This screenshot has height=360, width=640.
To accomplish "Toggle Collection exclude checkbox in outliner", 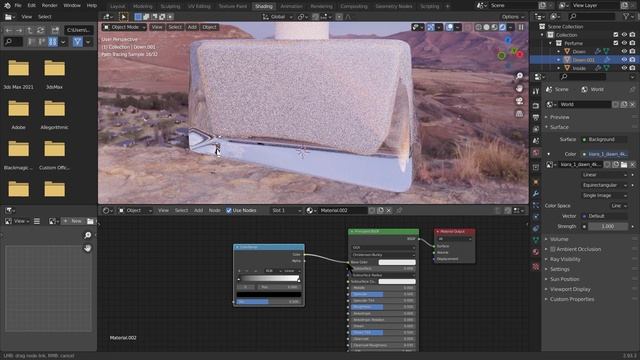I will click(x=616, y=35).
